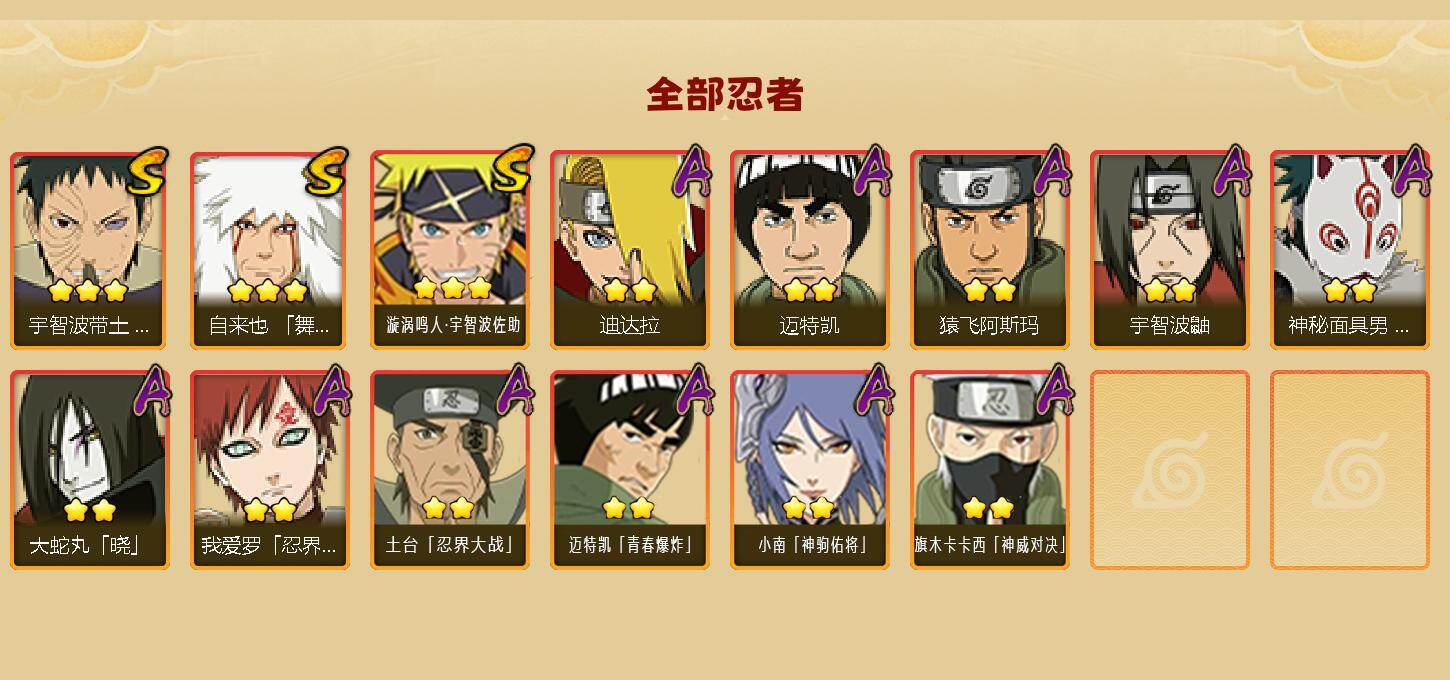Select the 大蛇丸「晓」 ninja card
This screenshot has height=680, width=1450.
click(x=90, y=470)
